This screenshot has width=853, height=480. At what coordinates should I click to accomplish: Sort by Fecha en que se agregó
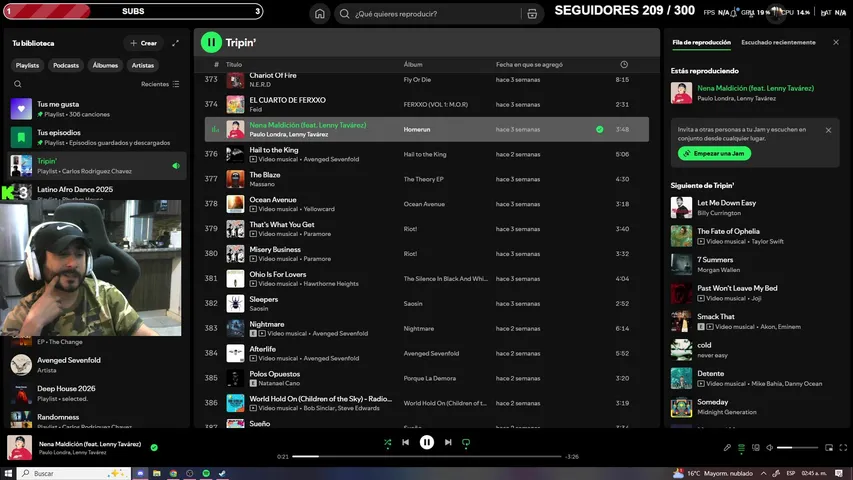[529, 64]
